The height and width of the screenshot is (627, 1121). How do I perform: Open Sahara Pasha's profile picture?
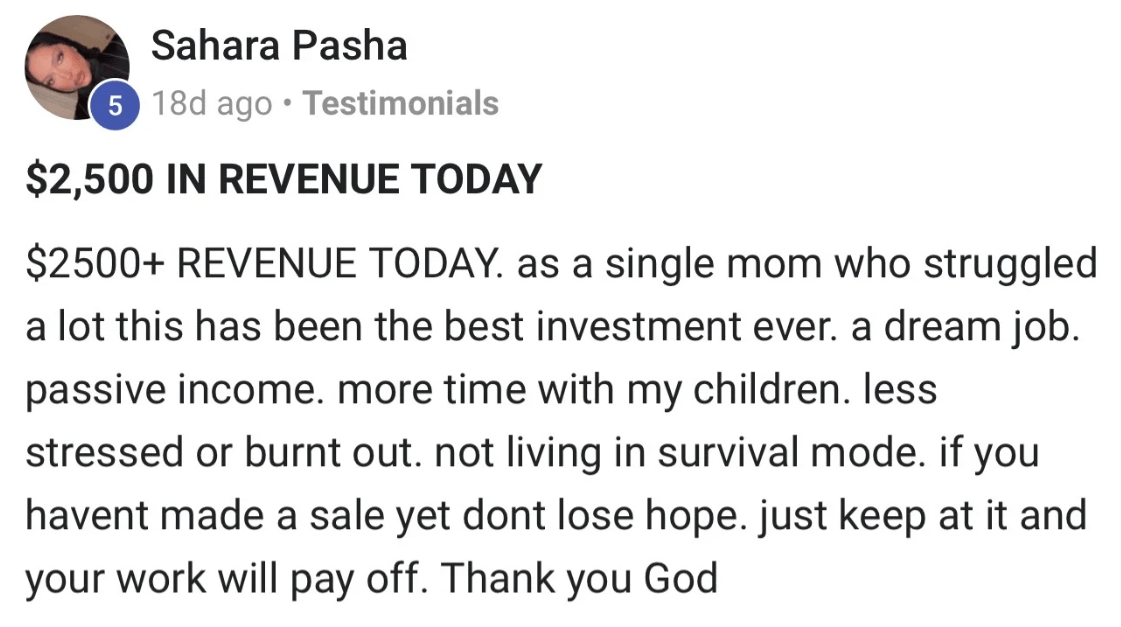click(x=77, y=67)
